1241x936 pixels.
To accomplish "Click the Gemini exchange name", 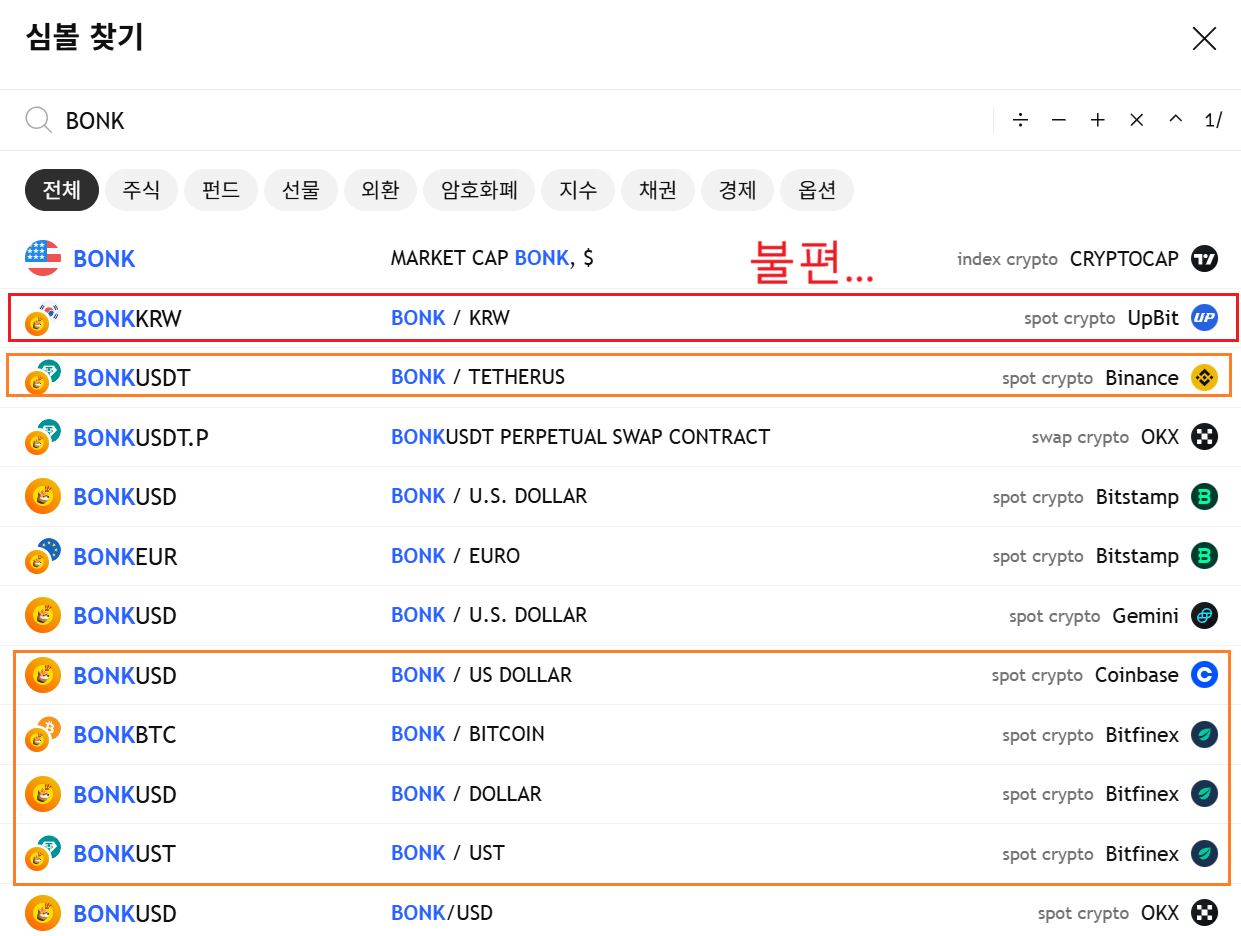I will tap(1146, 616).
